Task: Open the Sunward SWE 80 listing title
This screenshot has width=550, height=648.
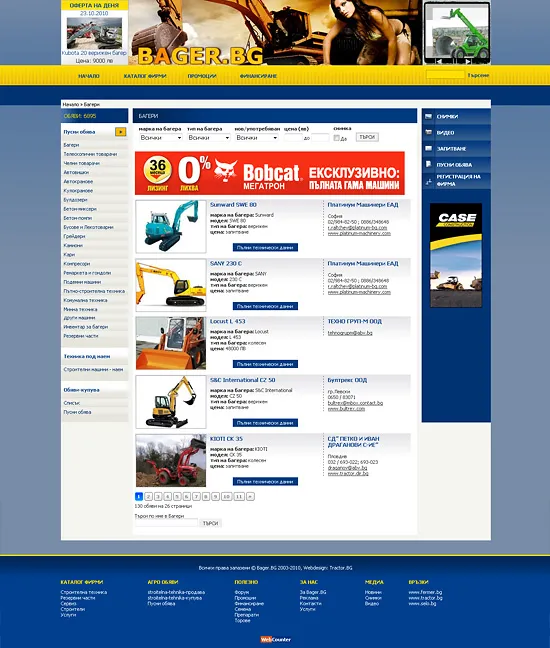Action: (x=233, y=205)
